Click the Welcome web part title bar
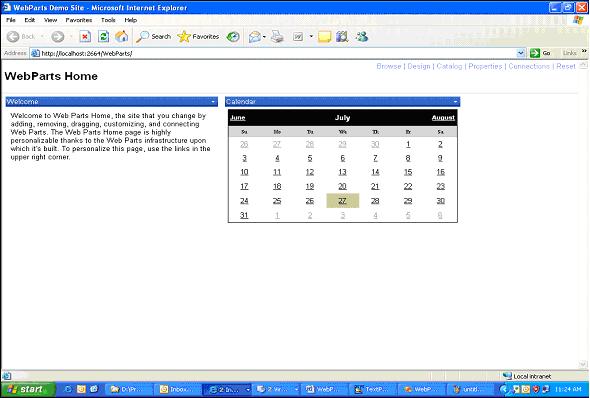590x398 pixels. click(112, 102)
